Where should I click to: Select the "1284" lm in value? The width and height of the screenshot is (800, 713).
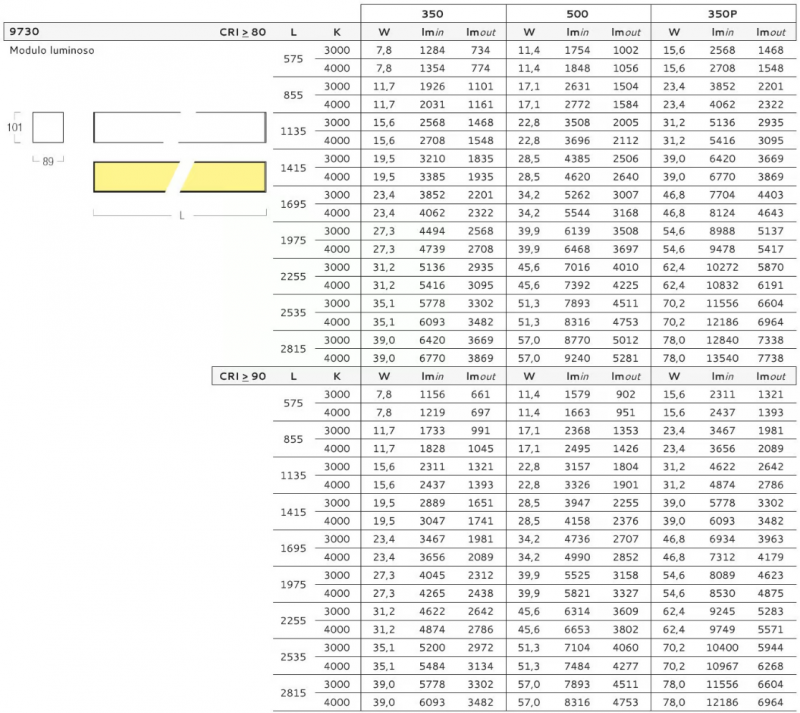(432, 51)
